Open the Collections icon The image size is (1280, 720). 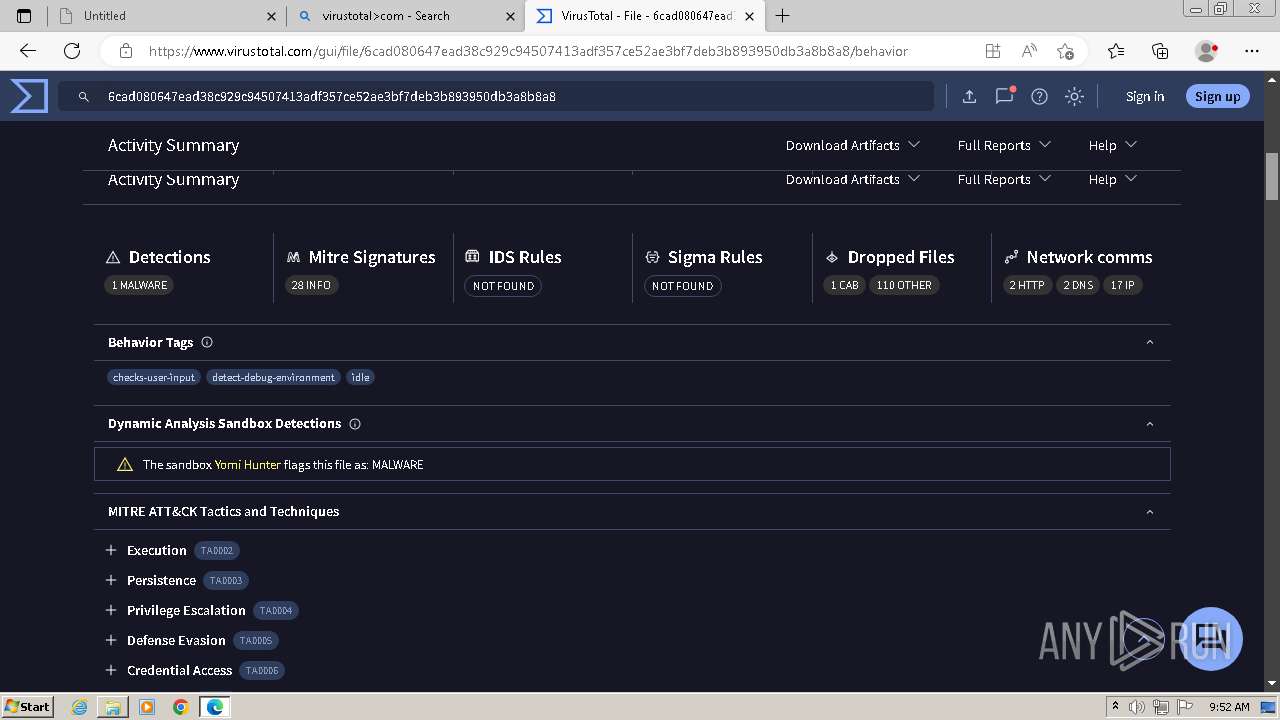pos(1160,51)
